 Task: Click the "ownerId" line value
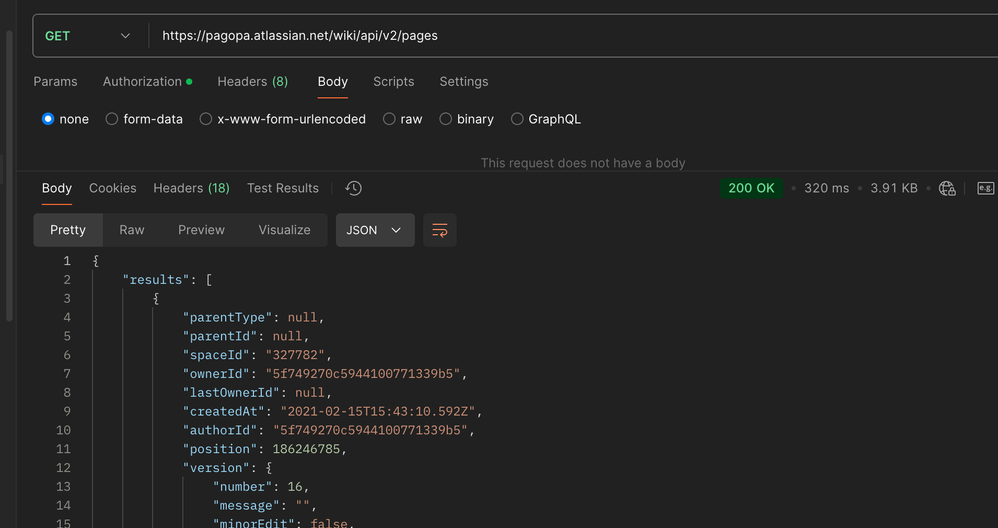point(362,374)
